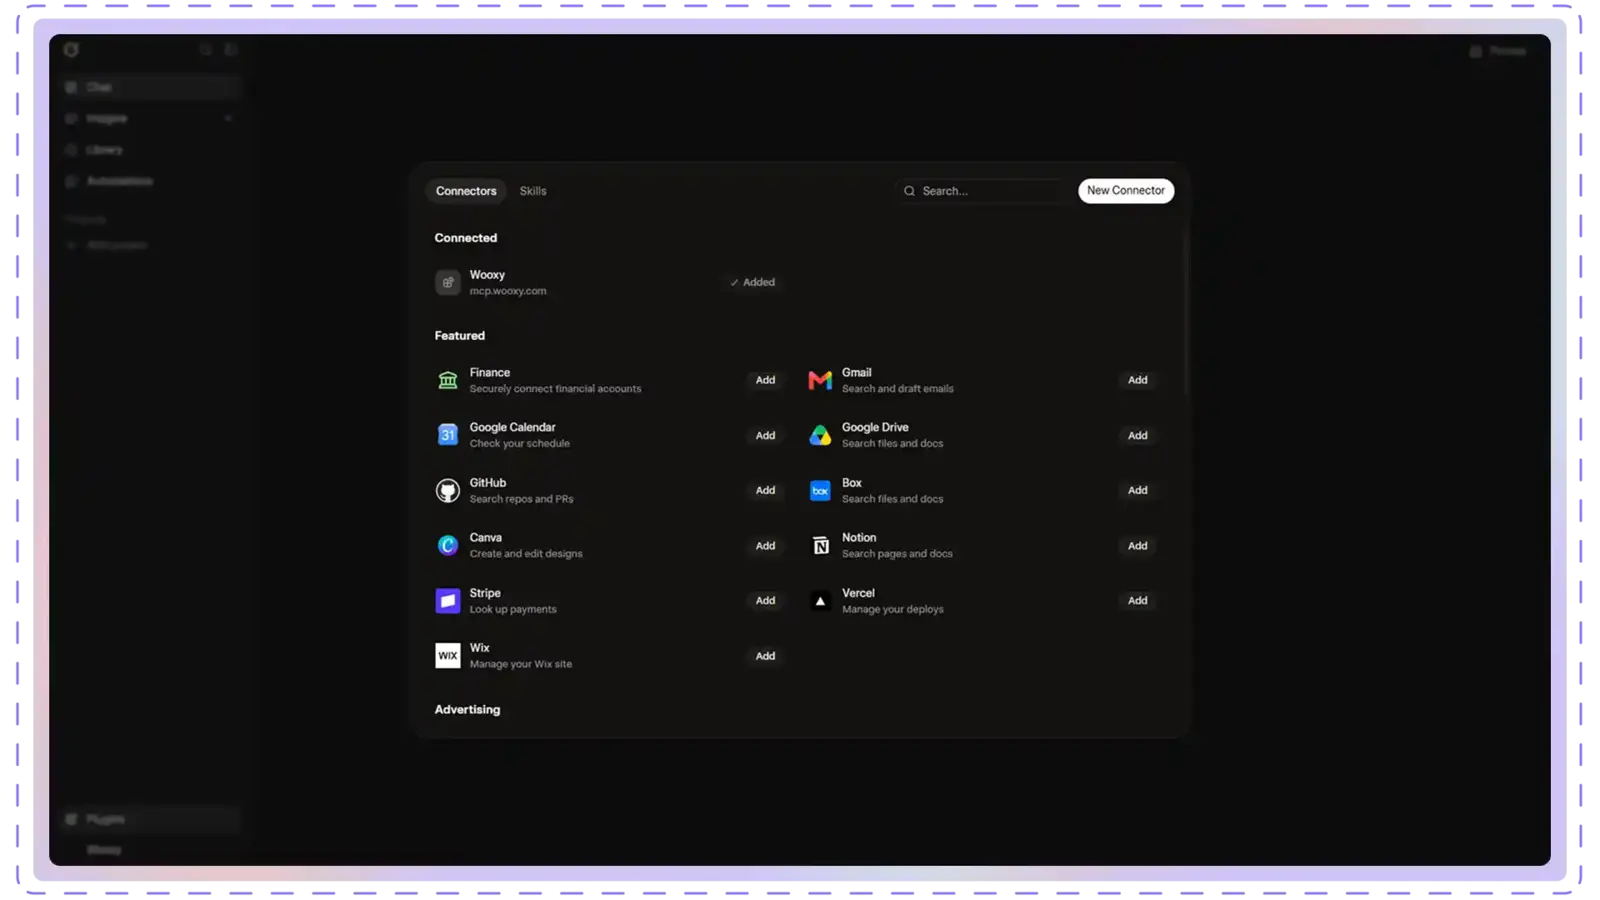
Task: Click the Stripe icon
Action: coord(447,601)
